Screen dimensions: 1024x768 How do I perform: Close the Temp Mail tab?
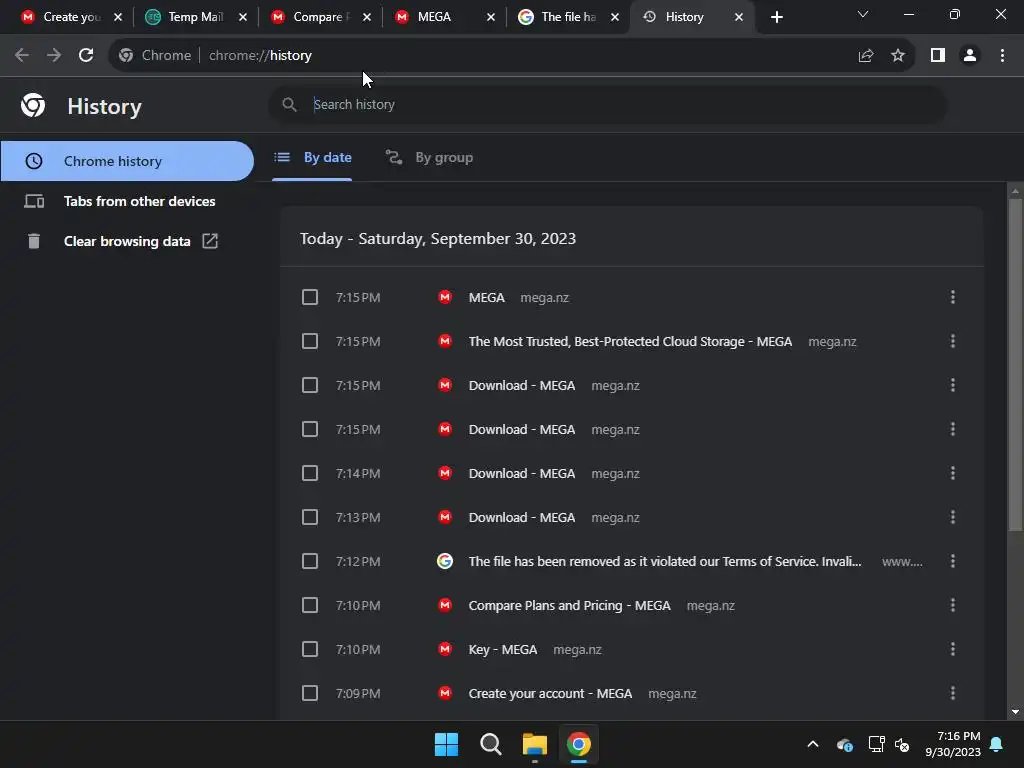pyautogui.click(x=243, y=17)
